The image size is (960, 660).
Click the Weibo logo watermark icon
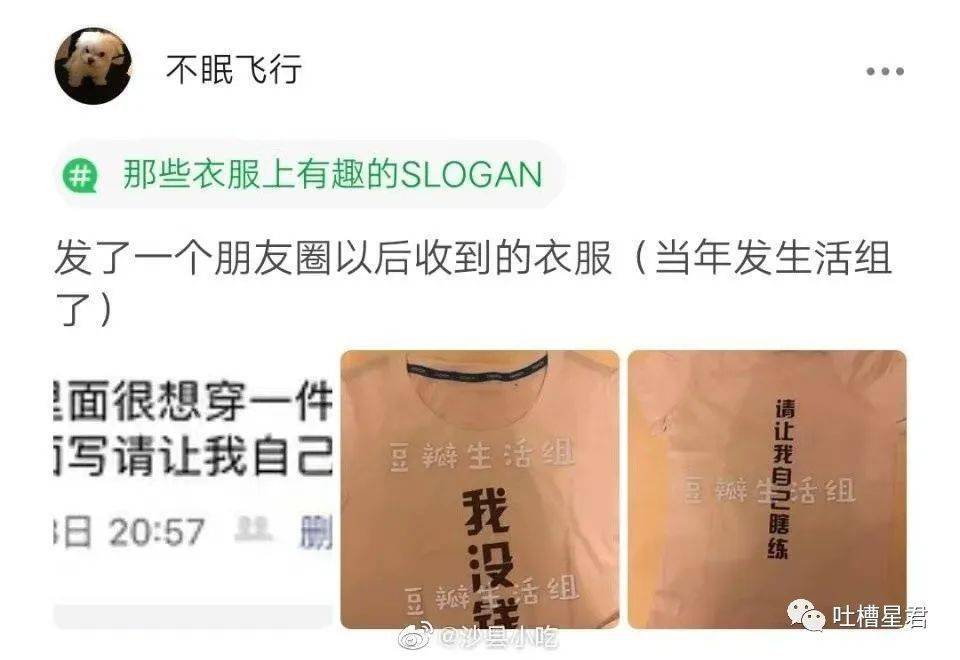click(417, 636)
